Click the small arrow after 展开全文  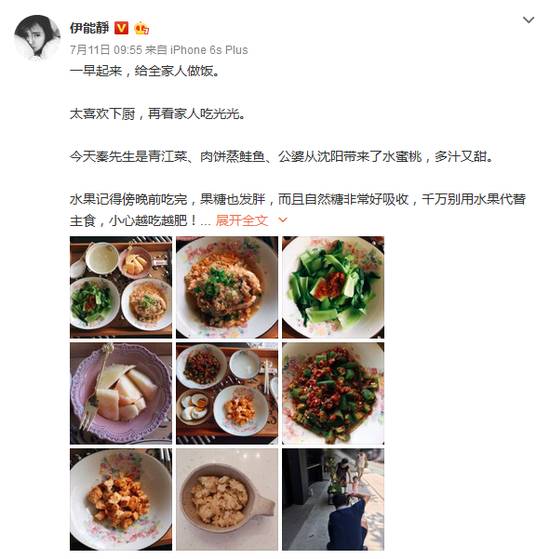[282, 220]
